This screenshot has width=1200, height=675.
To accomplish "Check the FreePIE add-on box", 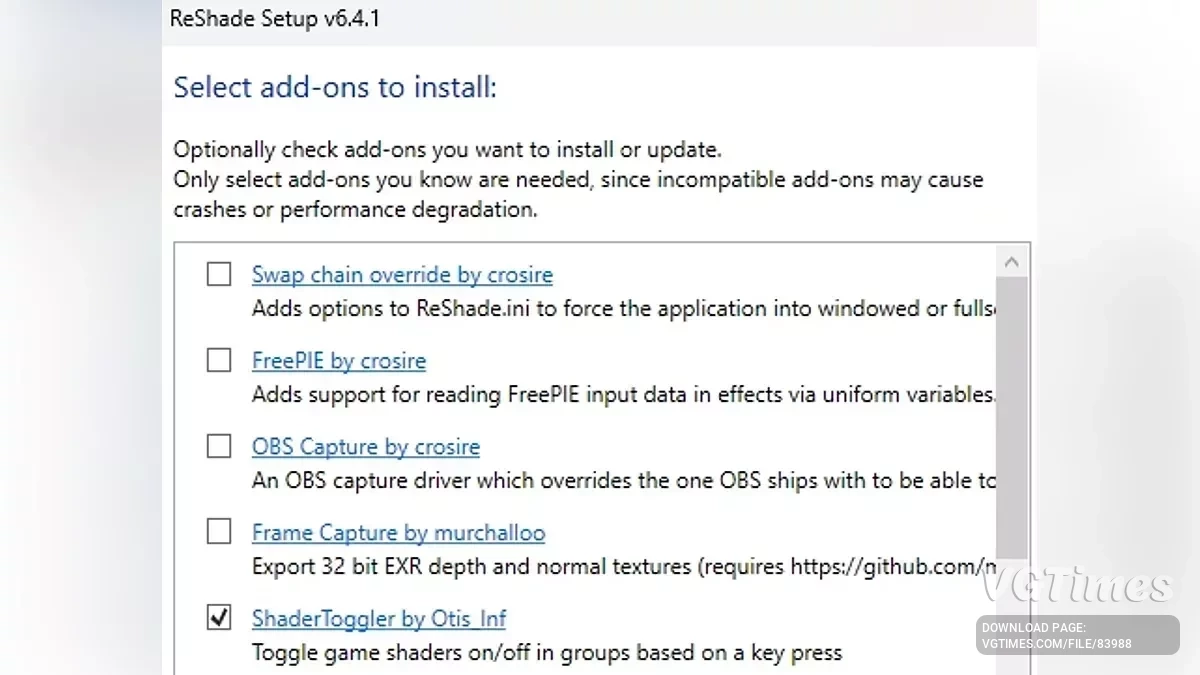I will (x=219, y=360).
